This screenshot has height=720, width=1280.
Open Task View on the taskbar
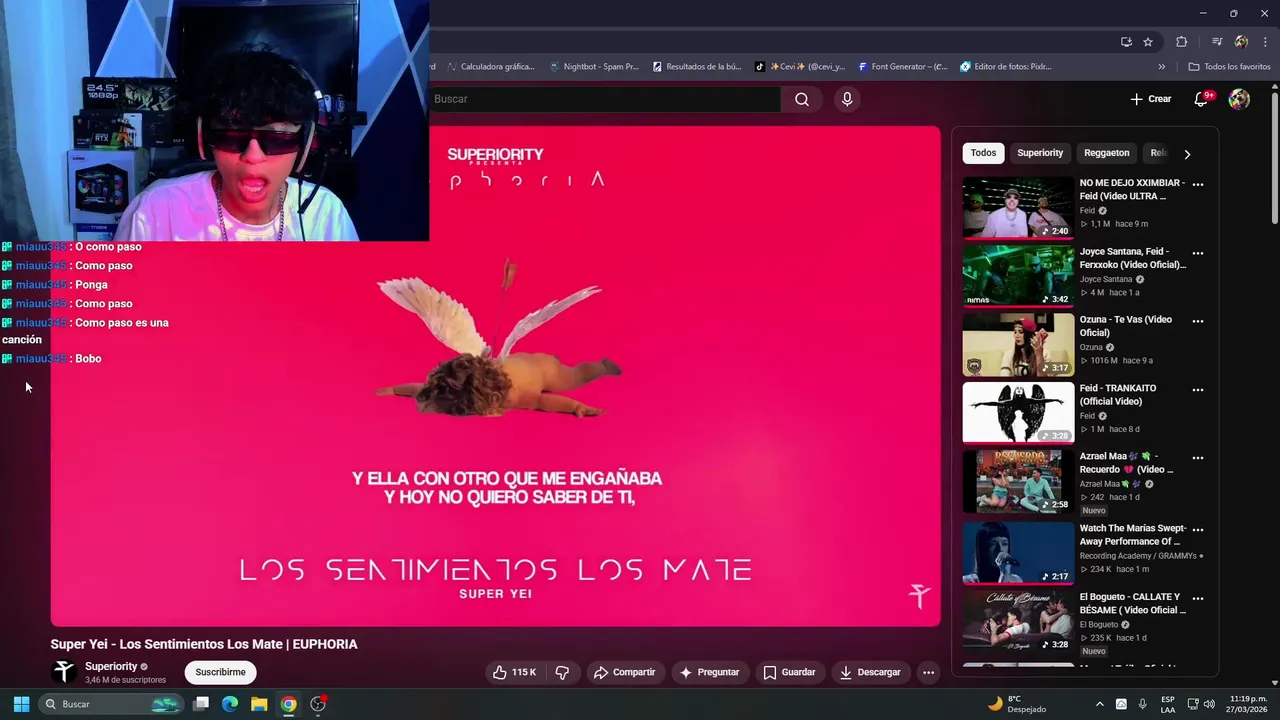tap(201, 704)
